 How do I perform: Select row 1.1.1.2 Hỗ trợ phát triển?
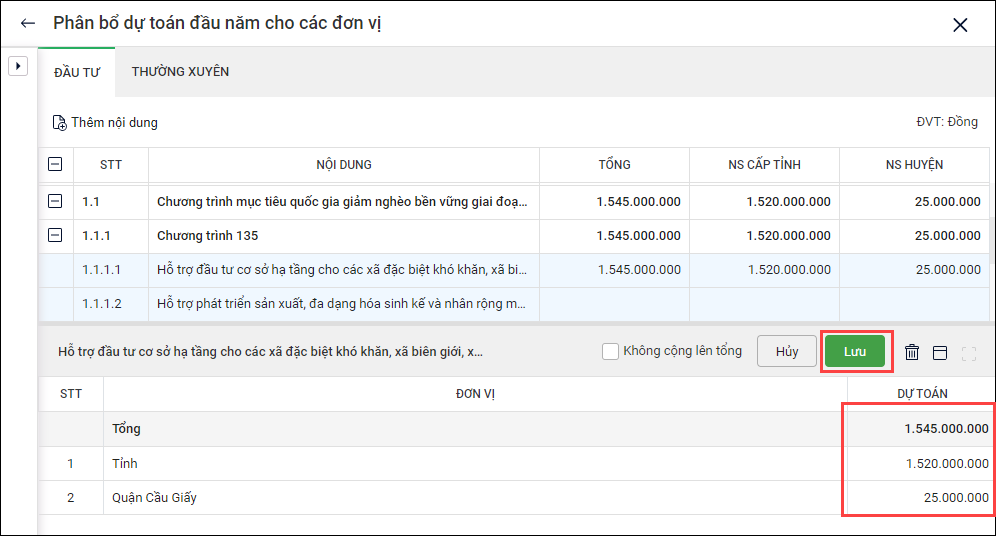click(x=340, y=304)
